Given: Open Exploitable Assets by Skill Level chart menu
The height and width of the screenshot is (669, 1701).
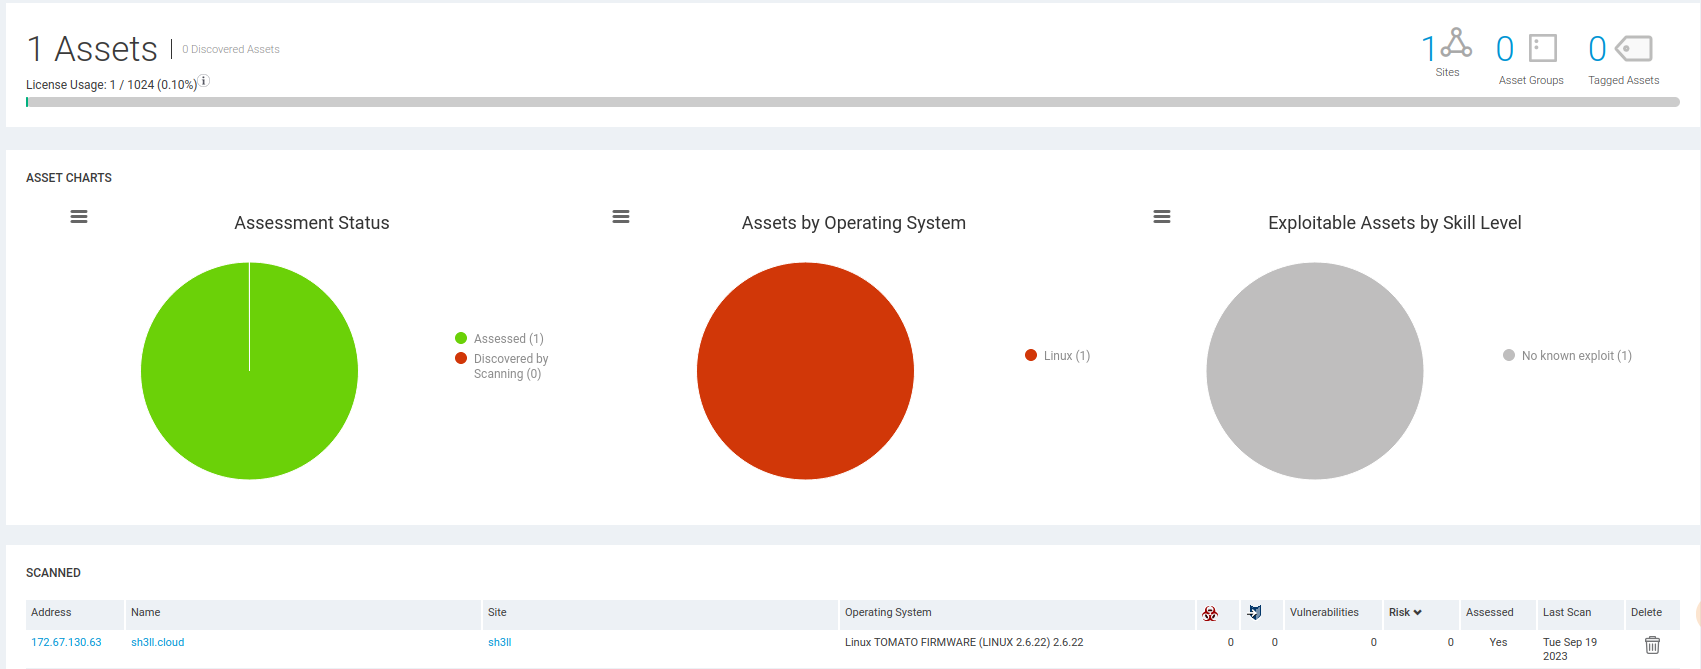Looking at the screenshot, I should 1162,217.
